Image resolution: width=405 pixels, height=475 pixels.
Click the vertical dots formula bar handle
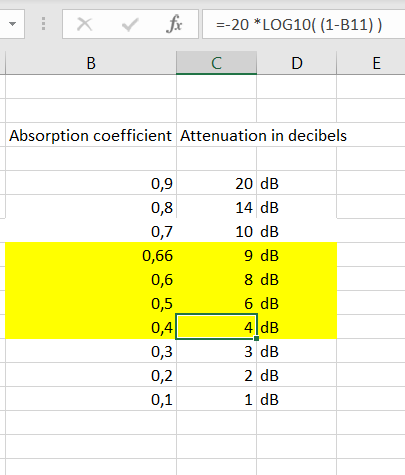click(x=43, y=24)
